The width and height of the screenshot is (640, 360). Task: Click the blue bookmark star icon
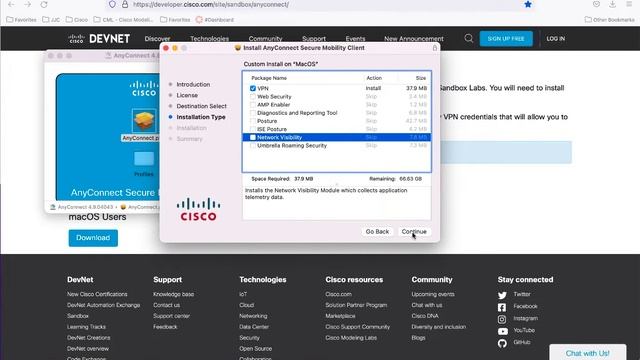tap(528, 4)
